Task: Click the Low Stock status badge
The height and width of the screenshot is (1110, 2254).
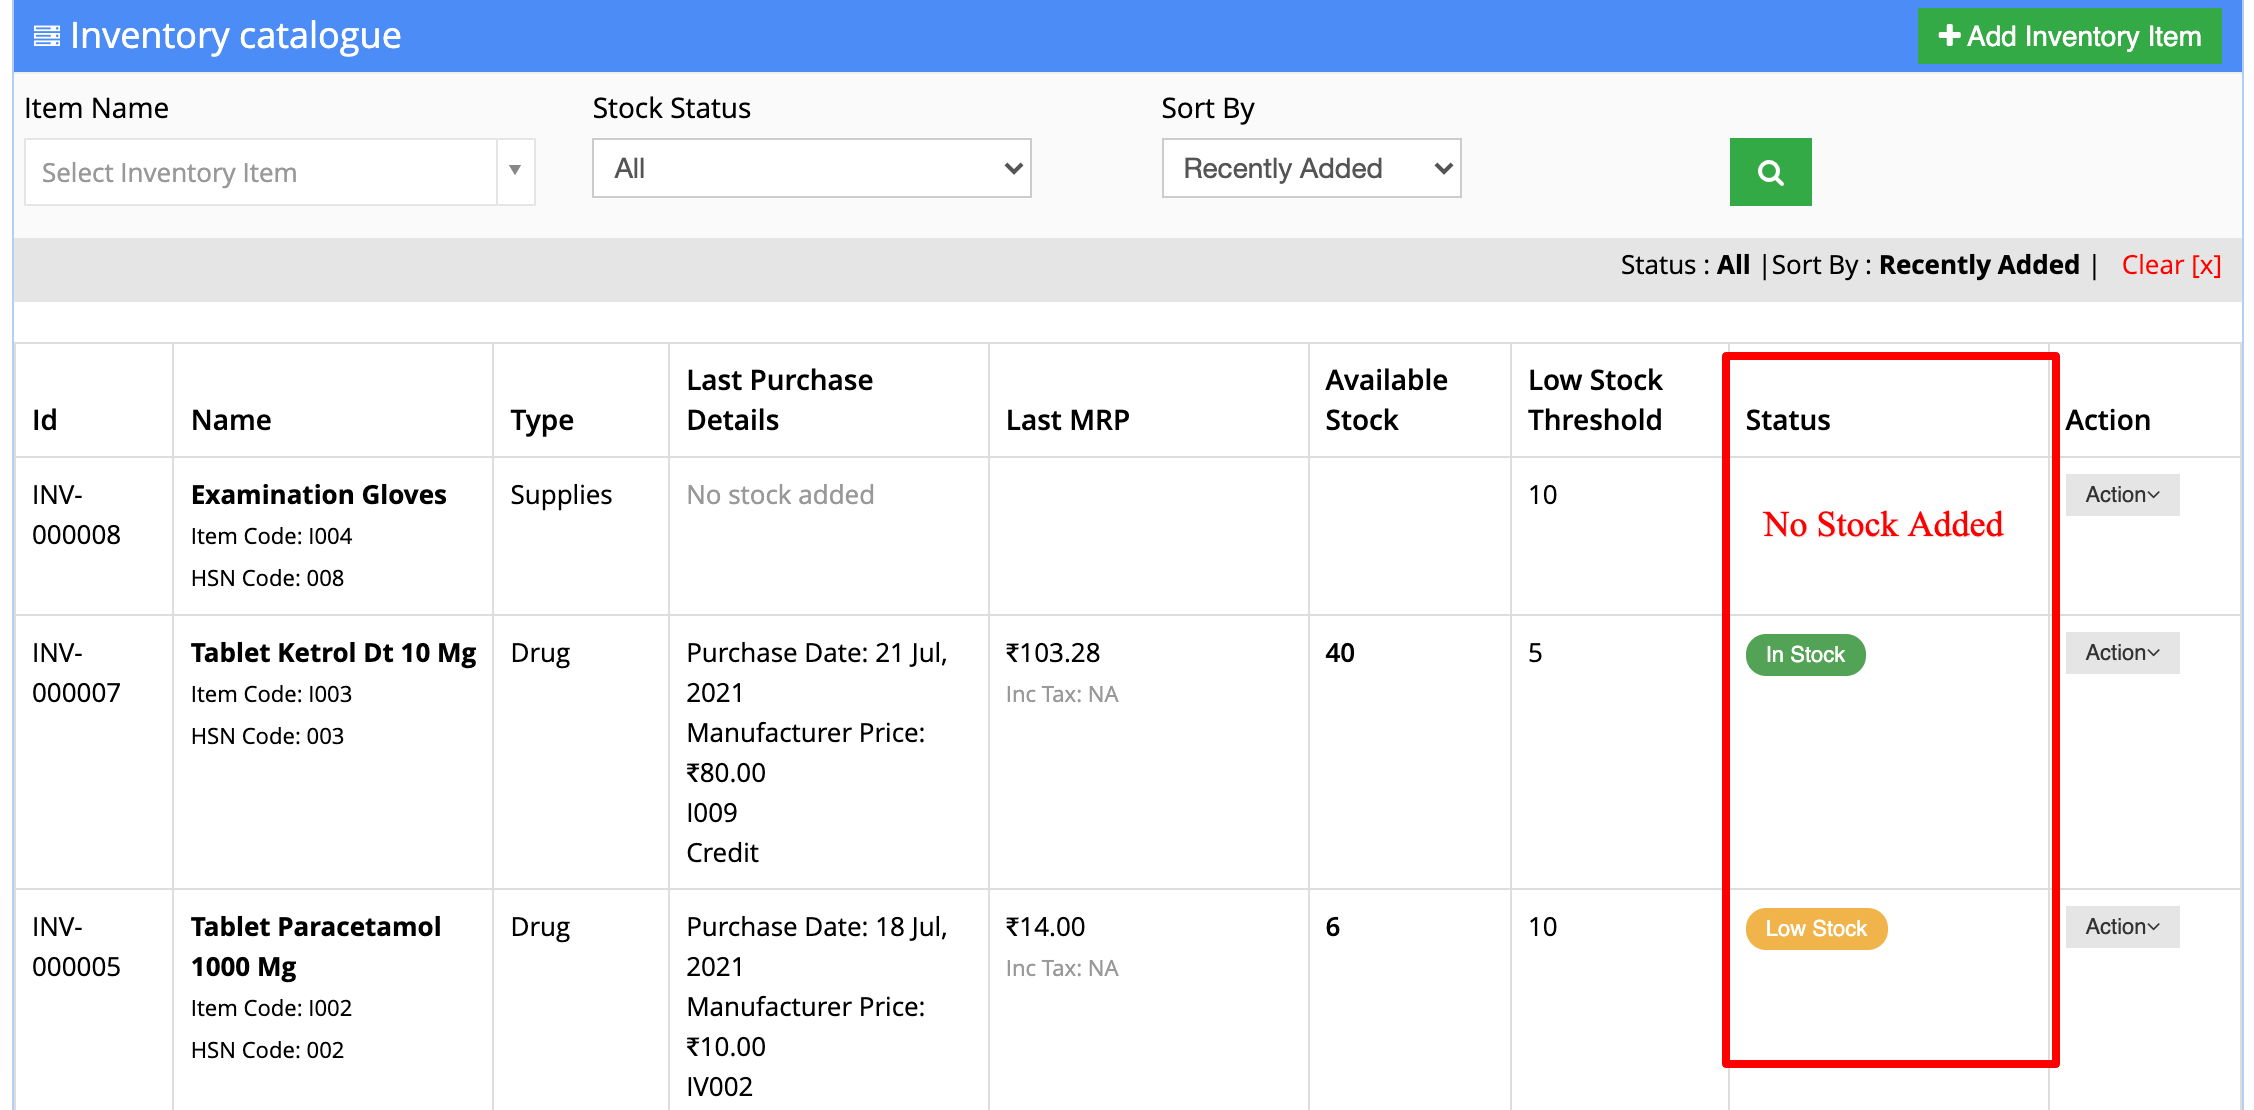Action: pyautogui.click(x=1816, y=929)
